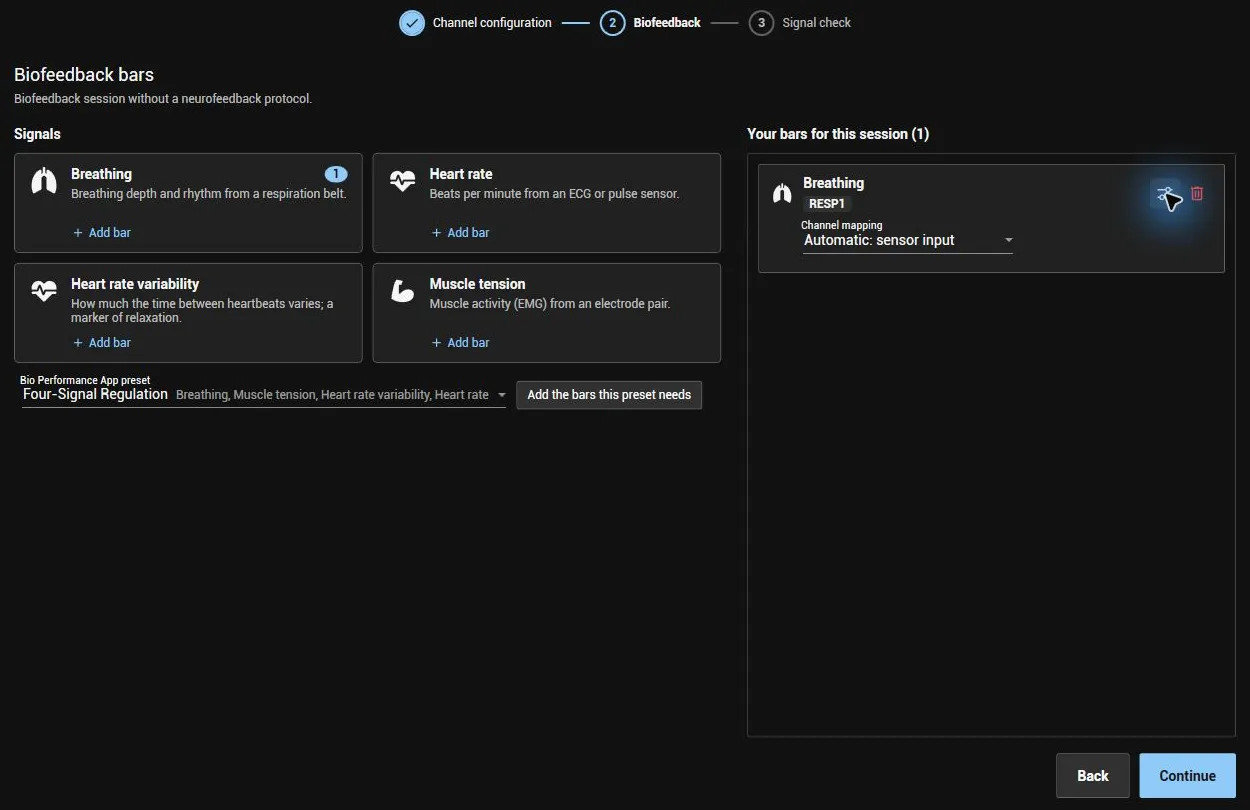
Task: Click the heartbeat icon on the Heart rate card
Action: [402, 181]
